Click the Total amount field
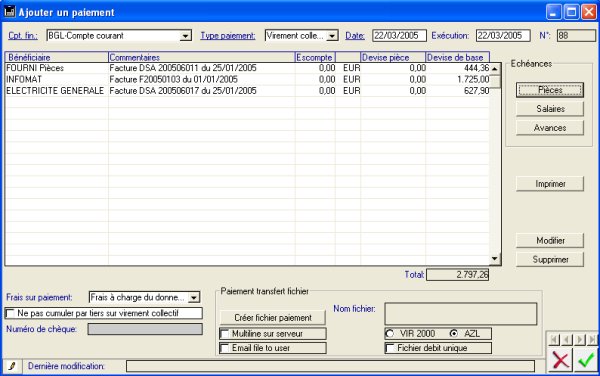 (x=457, y=275)
